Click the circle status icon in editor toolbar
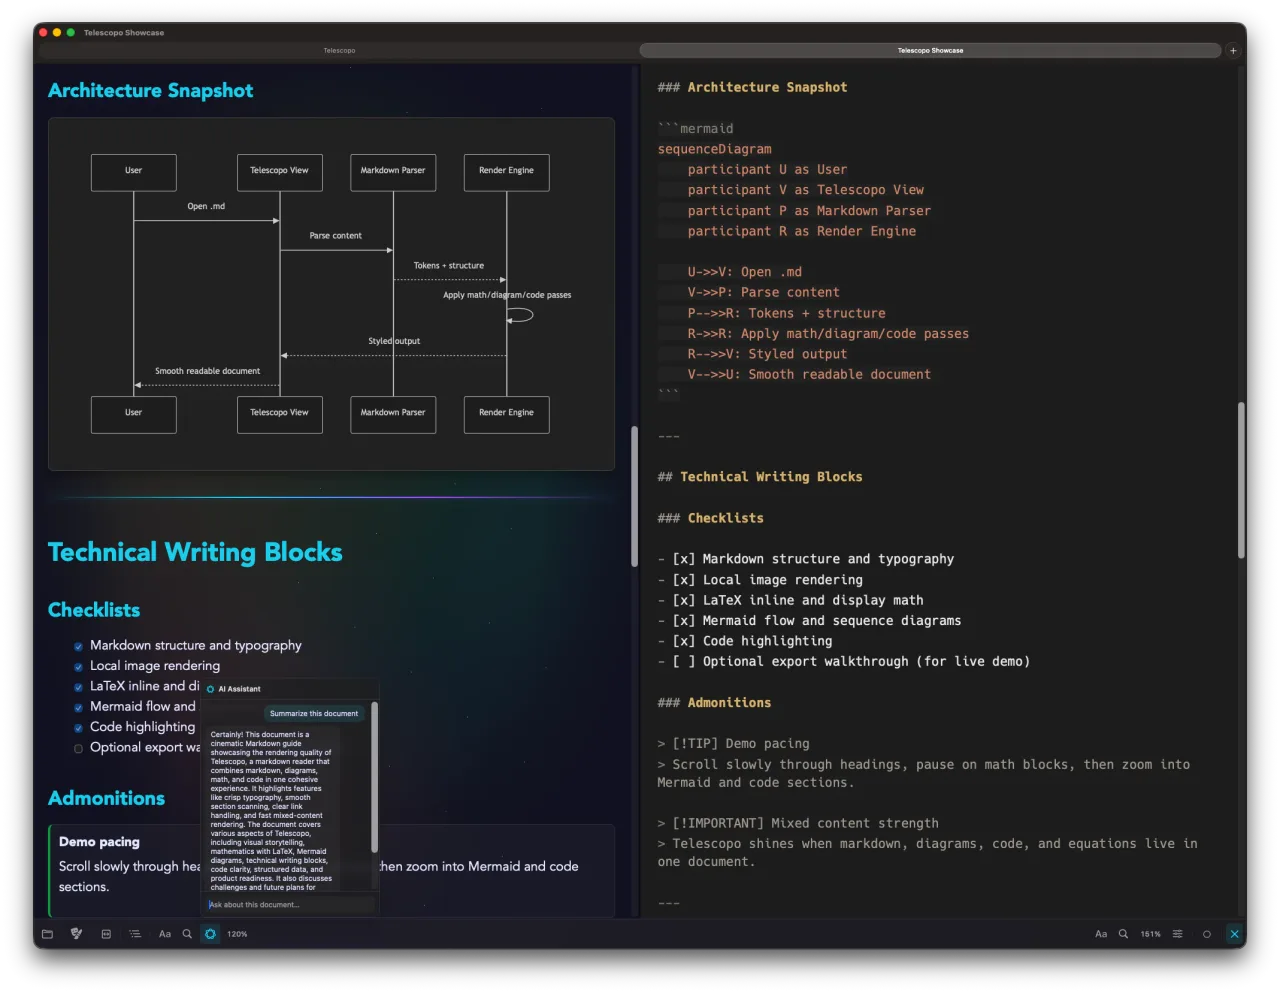 tap(1207, 934)
